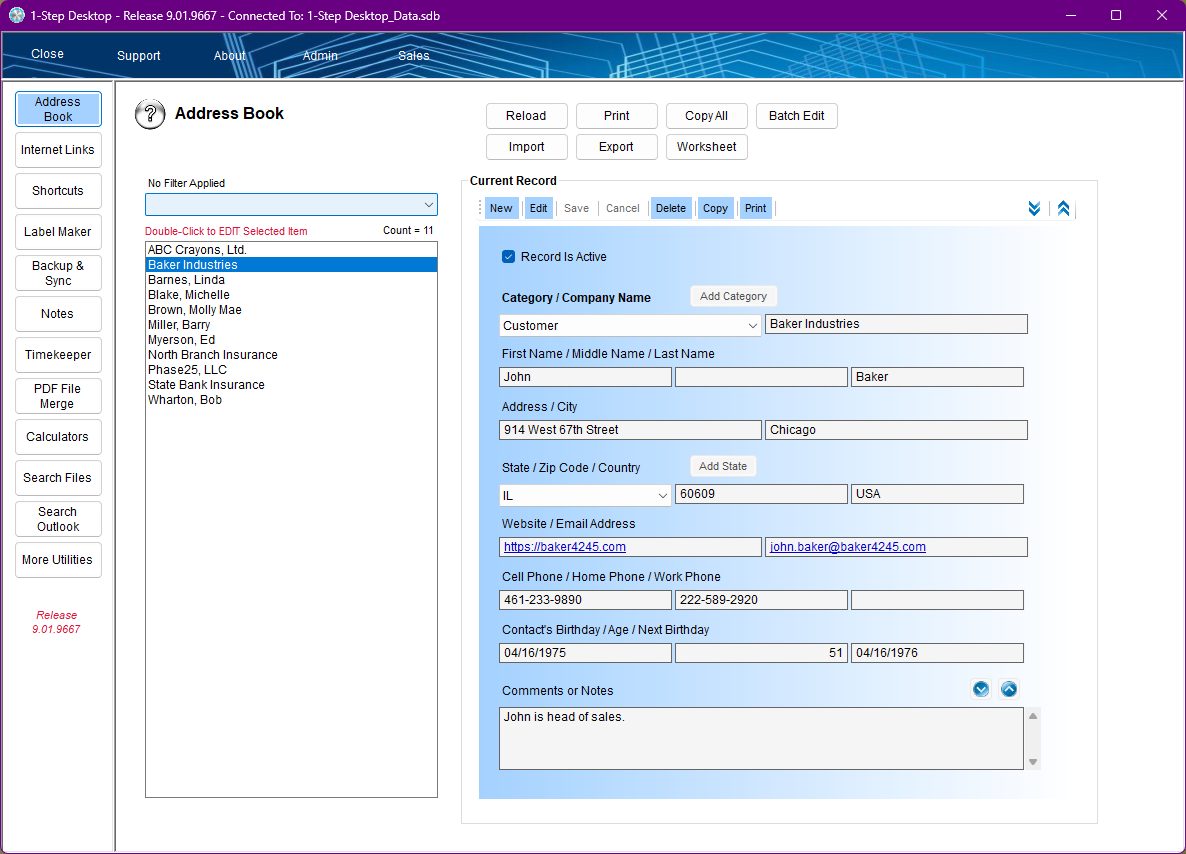1186x854 pixels.
Task: Click the Add Category button
Action: click(734, 297)
